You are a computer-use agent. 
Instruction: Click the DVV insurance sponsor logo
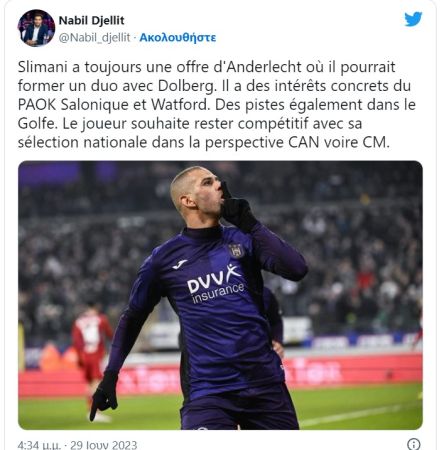[215, 284]
